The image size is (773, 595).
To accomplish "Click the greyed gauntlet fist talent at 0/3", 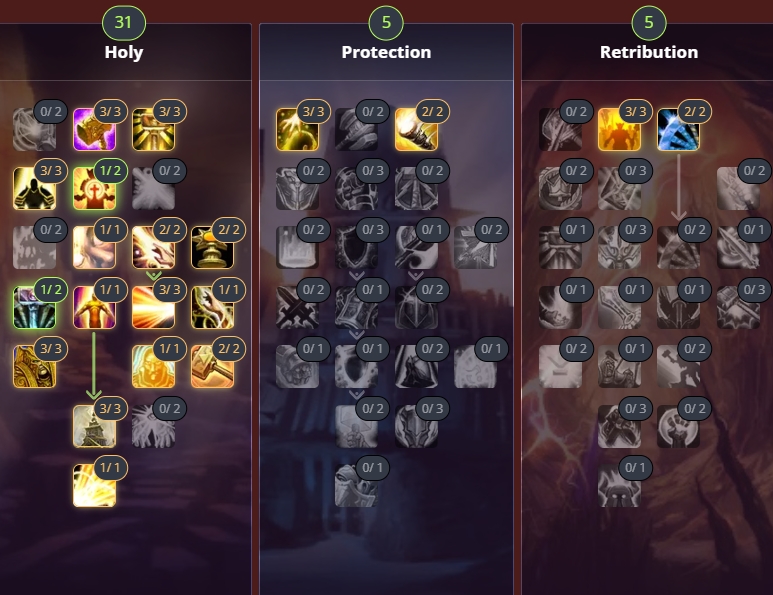I will 356,188.
